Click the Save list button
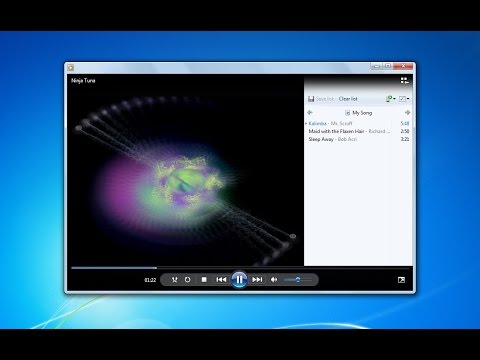 [320, 99]
